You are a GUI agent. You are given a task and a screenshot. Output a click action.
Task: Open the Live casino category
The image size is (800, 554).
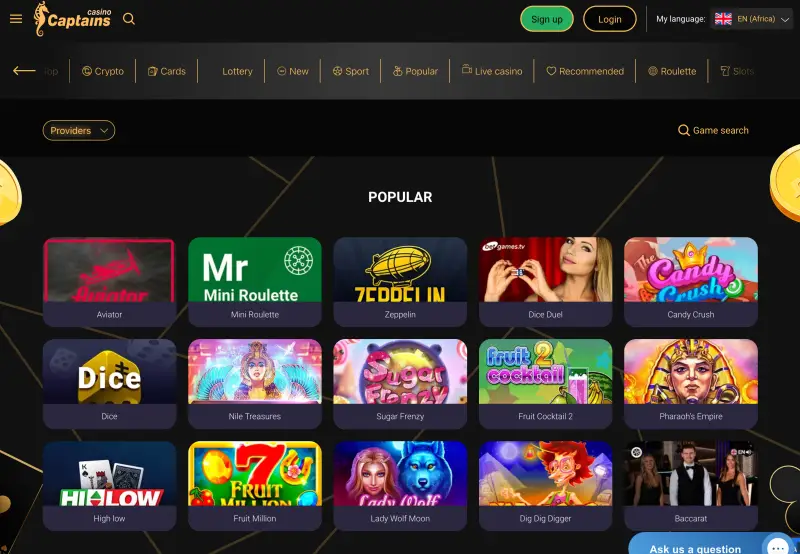click(492, 71)
